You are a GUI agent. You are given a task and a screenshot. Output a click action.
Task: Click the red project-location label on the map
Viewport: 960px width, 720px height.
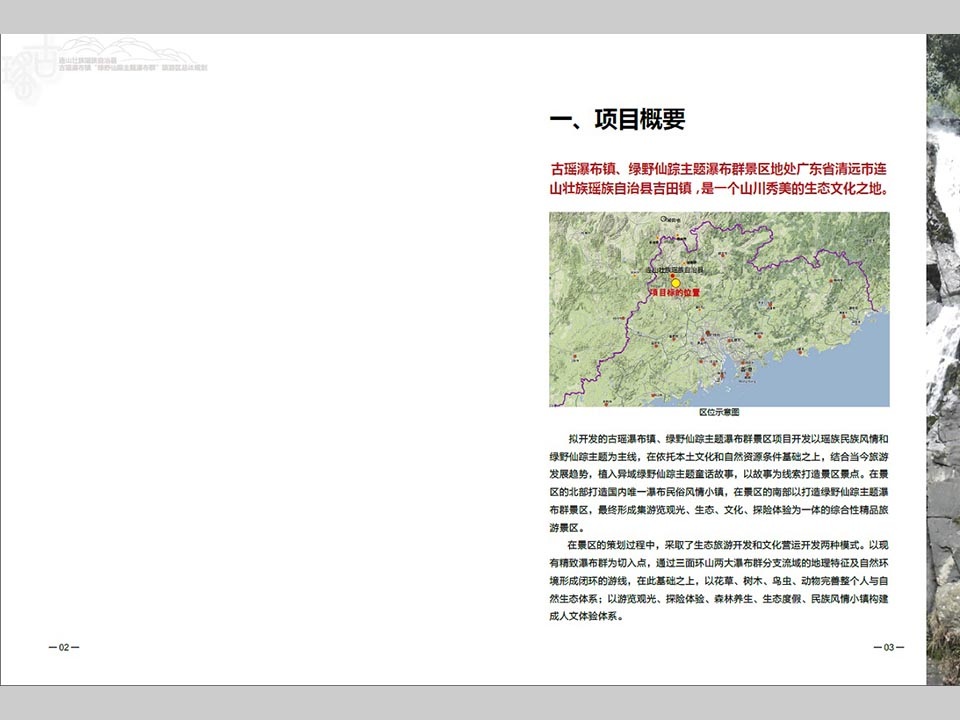point(675,293)
